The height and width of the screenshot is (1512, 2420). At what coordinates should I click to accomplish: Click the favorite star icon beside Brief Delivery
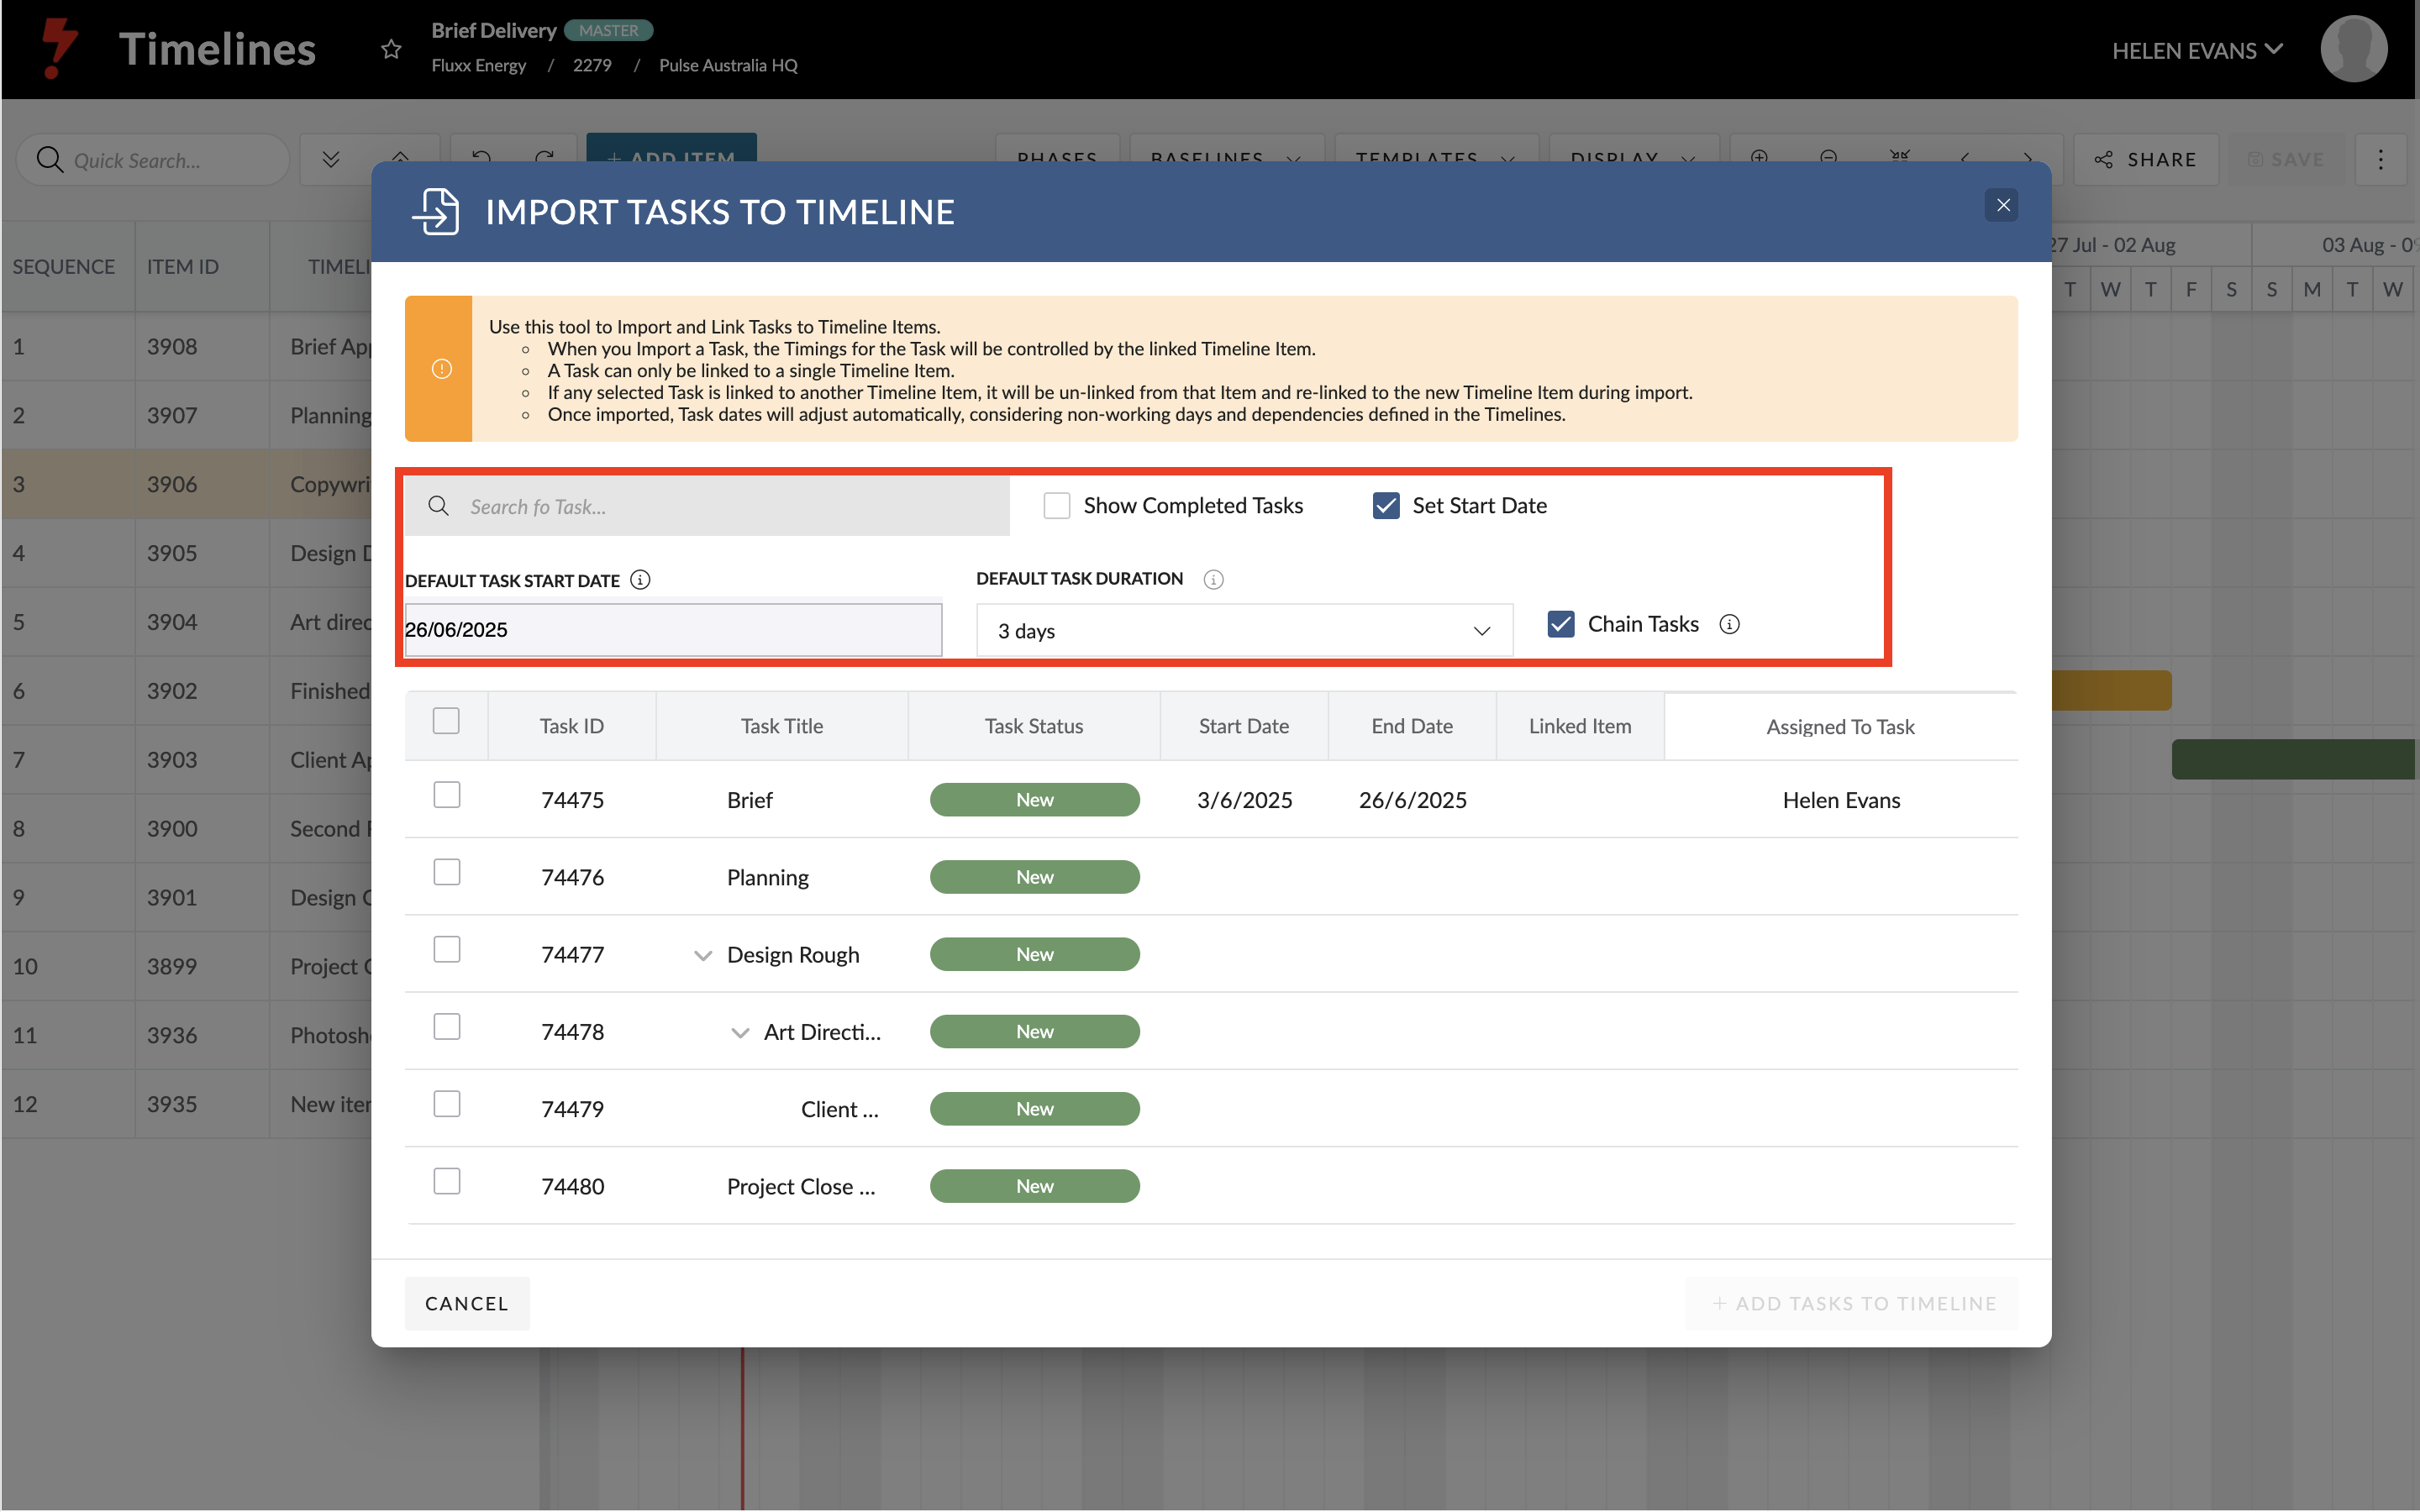coord(391,49)
